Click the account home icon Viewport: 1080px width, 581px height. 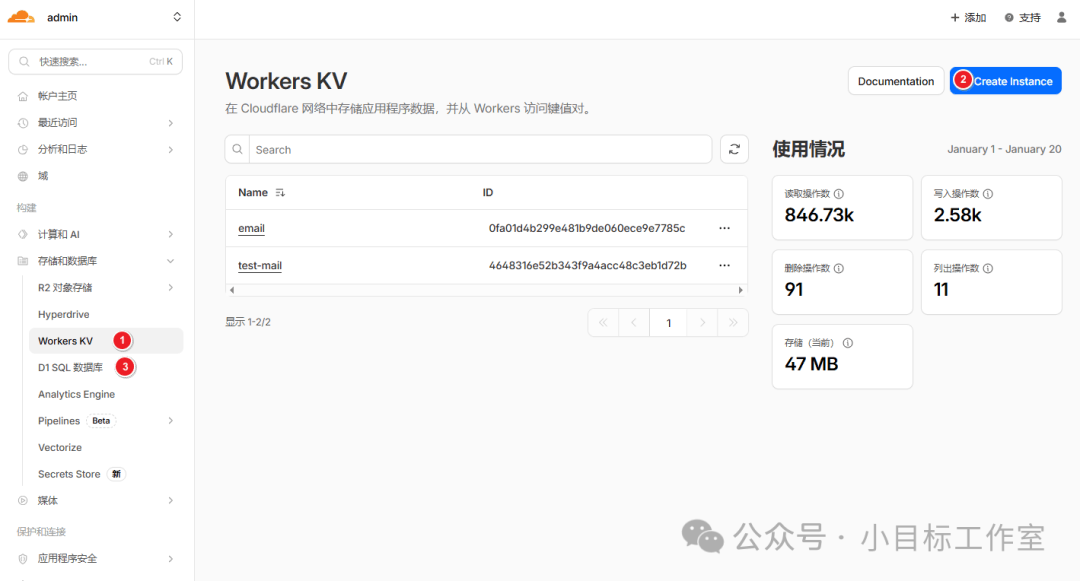[23, 96]
